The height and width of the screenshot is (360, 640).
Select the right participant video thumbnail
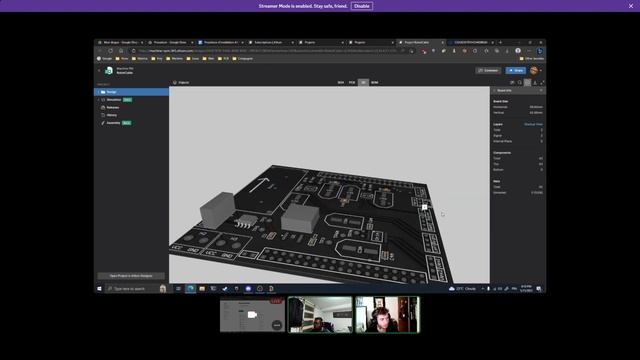(387, 315)
